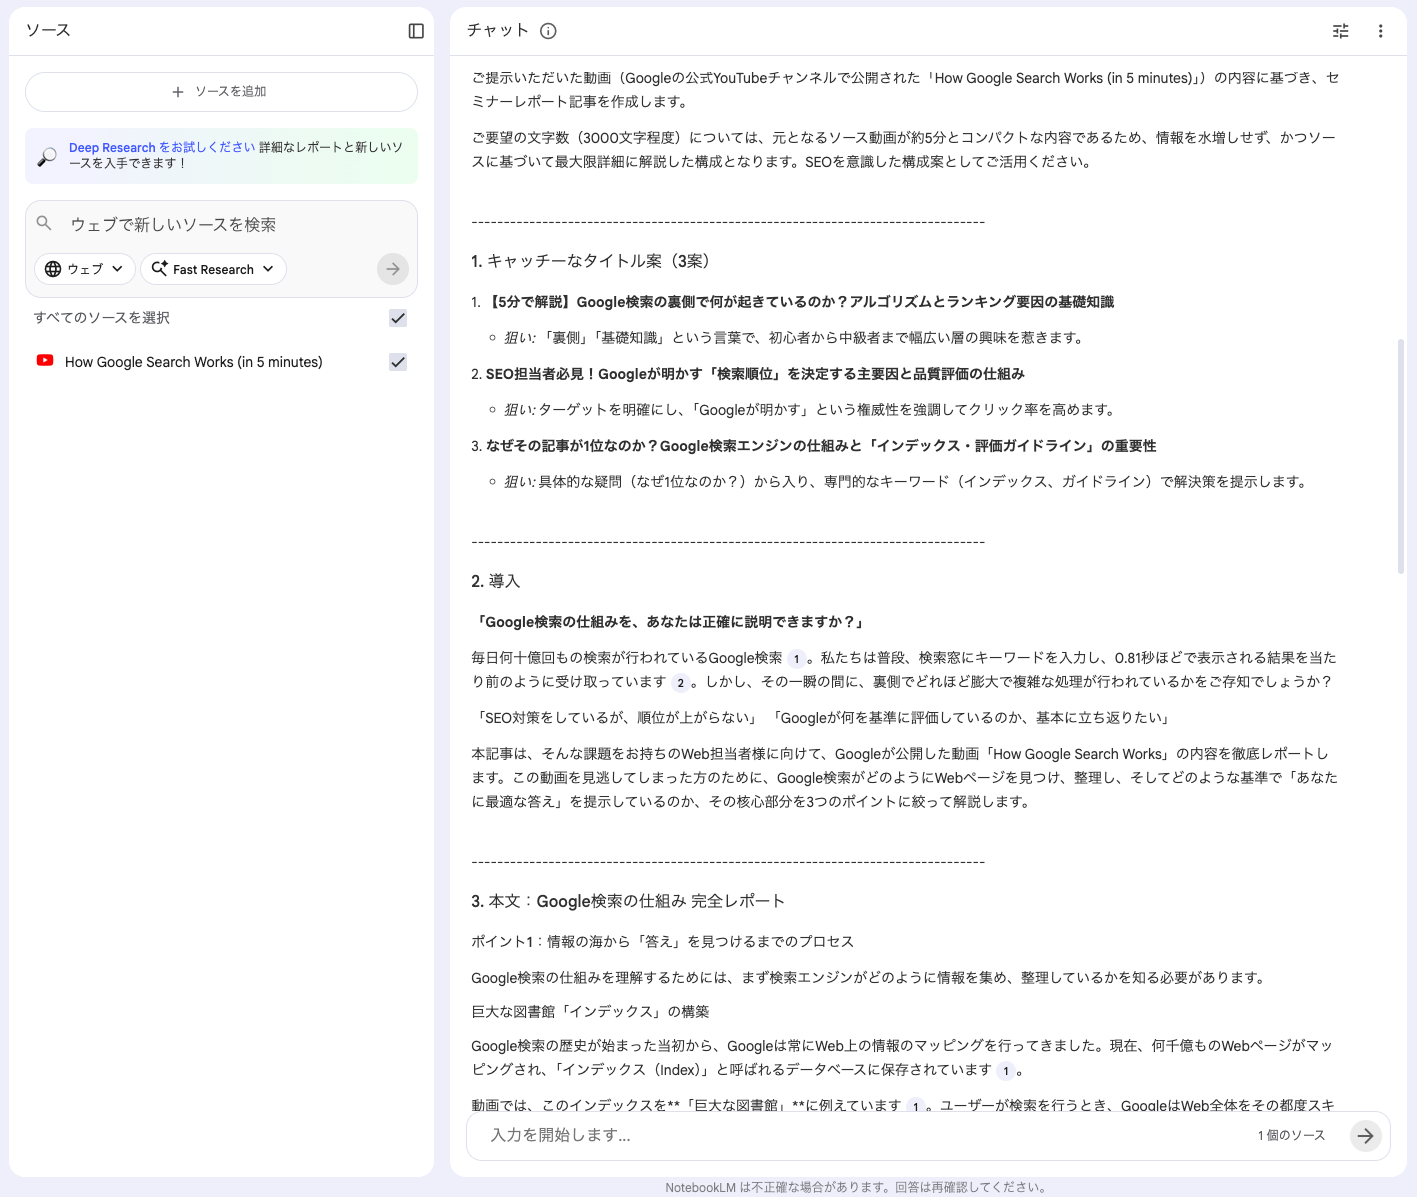Open the chat info tooltip icon

point(547,31)
